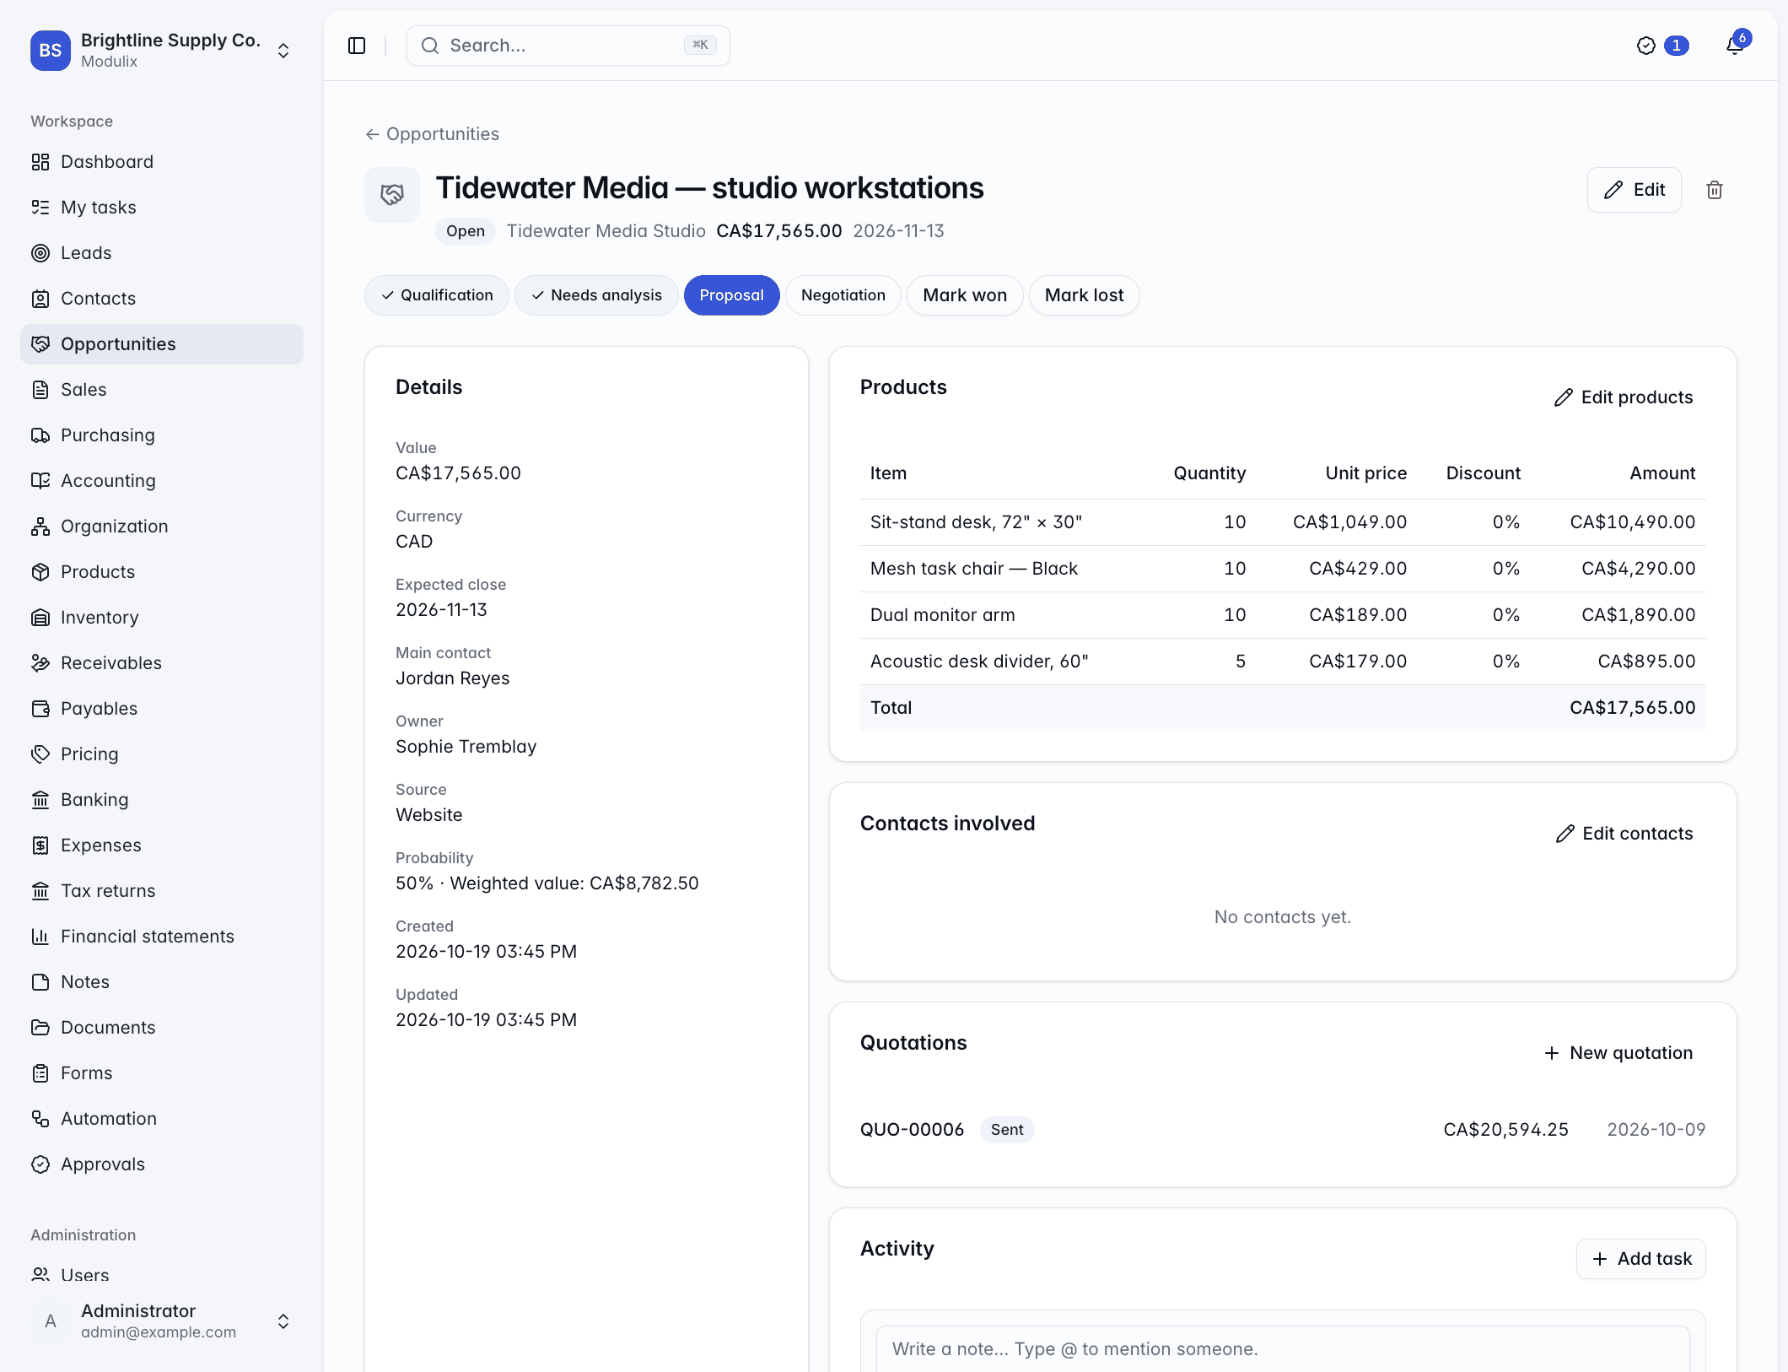
Task: Delete opportunity using trash icon
Action: click(x=1714, y=190)
